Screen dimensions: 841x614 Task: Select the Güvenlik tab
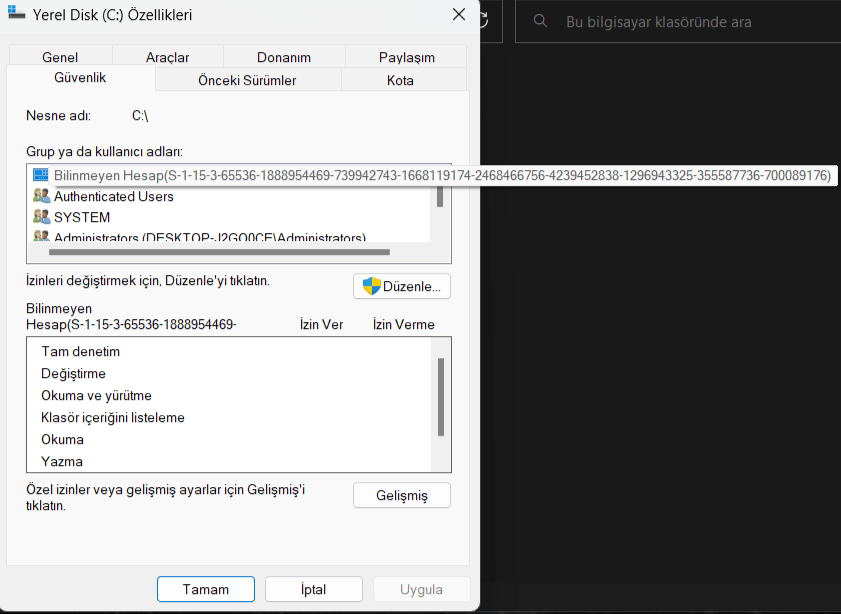click(80, 78)
